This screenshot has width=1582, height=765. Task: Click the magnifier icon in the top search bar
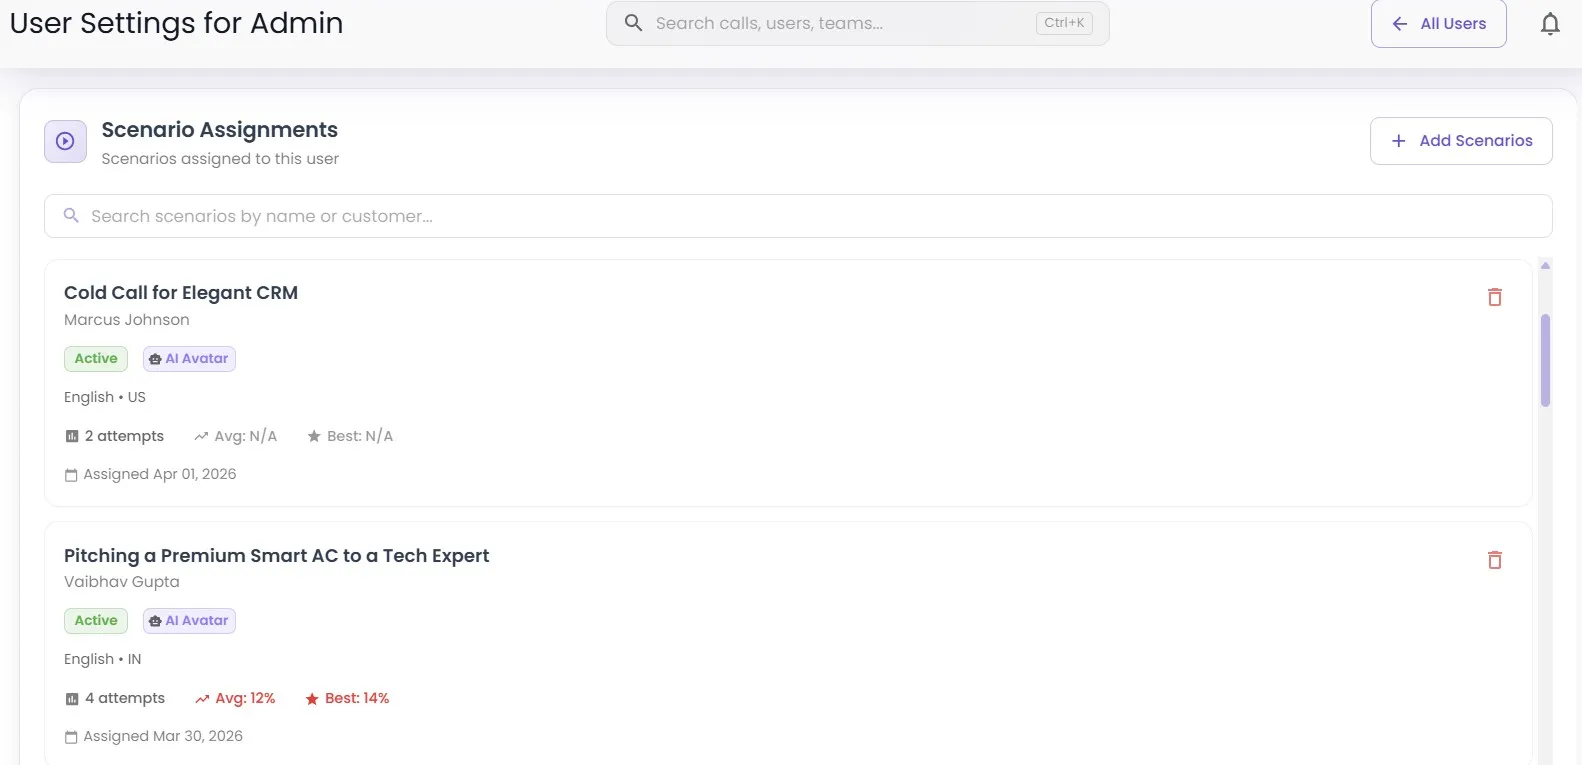point(633,23)
